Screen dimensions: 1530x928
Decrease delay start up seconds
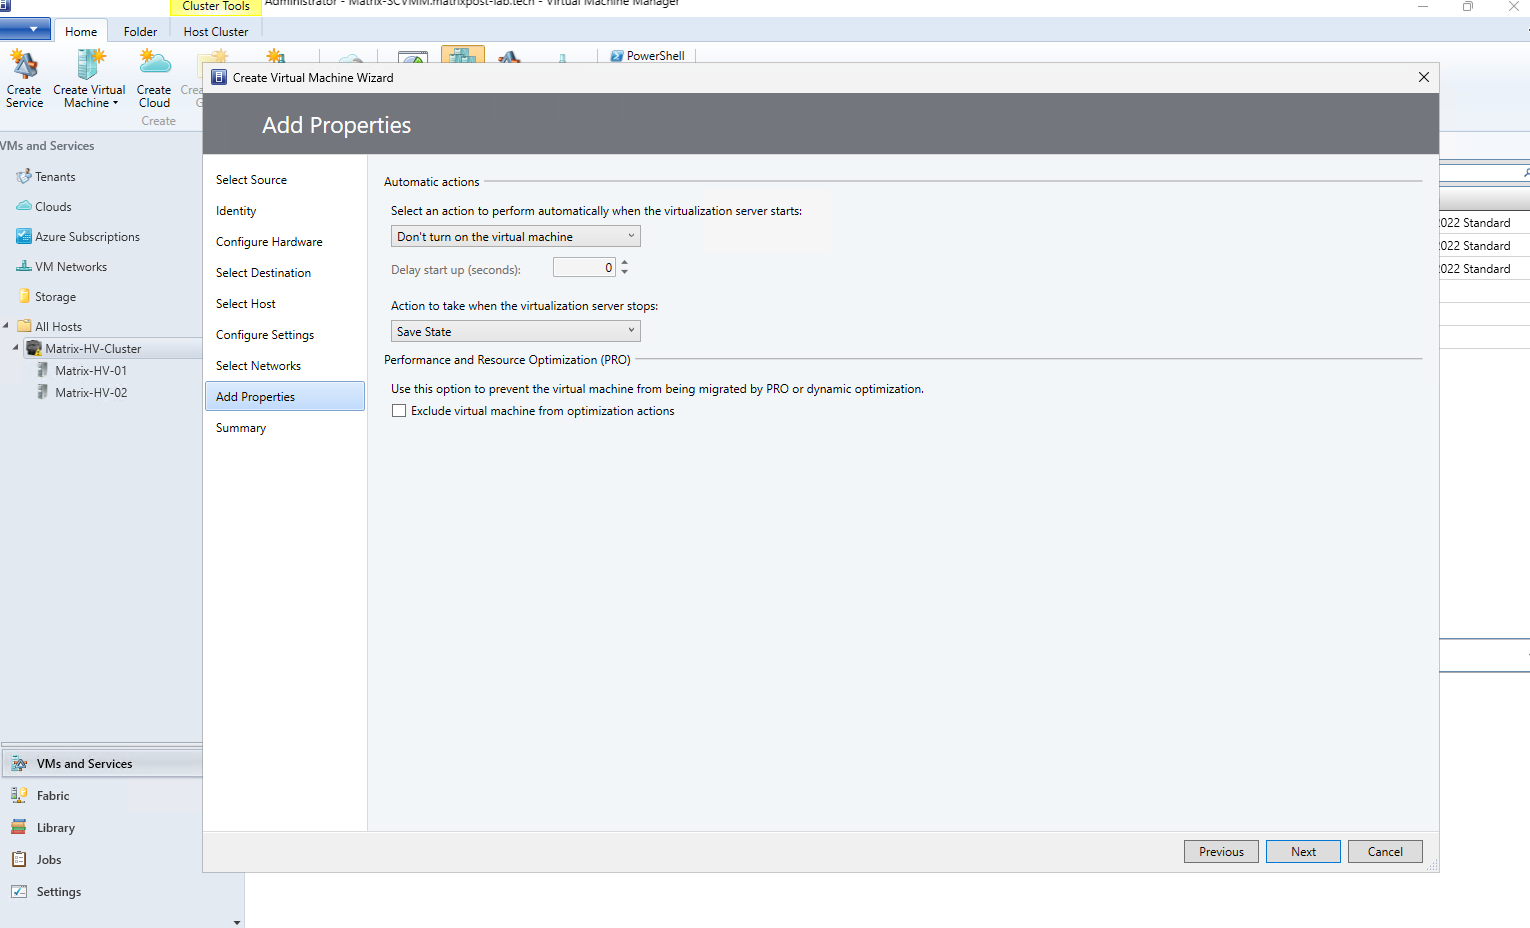point(625,272)
